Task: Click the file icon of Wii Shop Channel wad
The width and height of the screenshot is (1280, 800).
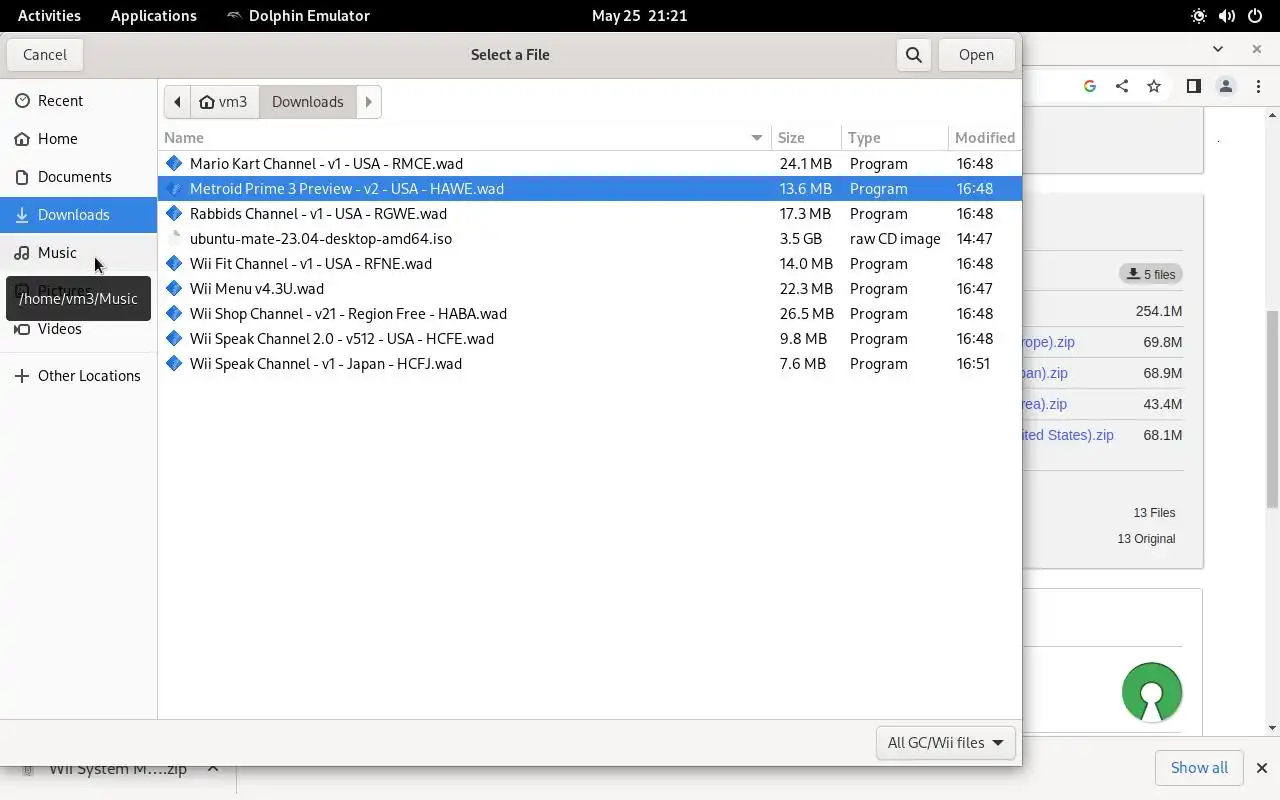Action: click(x=174, y=313)
